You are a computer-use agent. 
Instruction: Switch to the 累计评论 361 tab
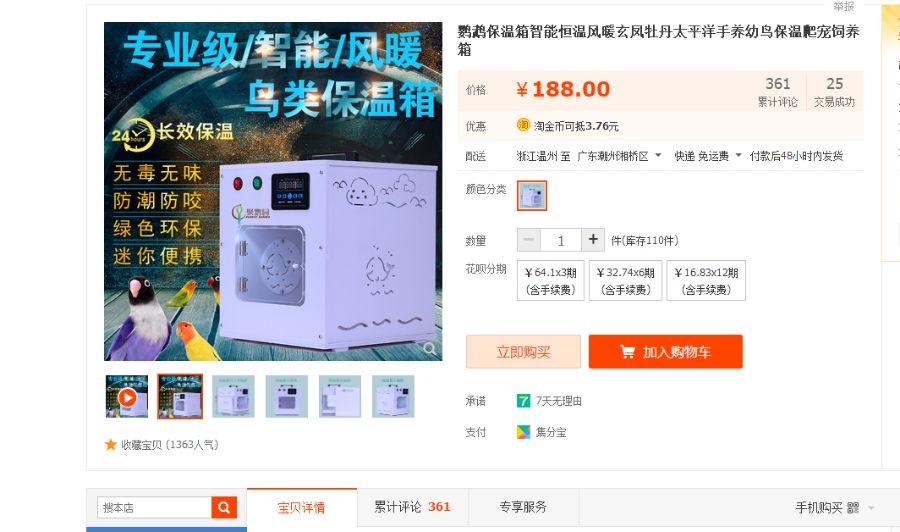pos(412,507)
